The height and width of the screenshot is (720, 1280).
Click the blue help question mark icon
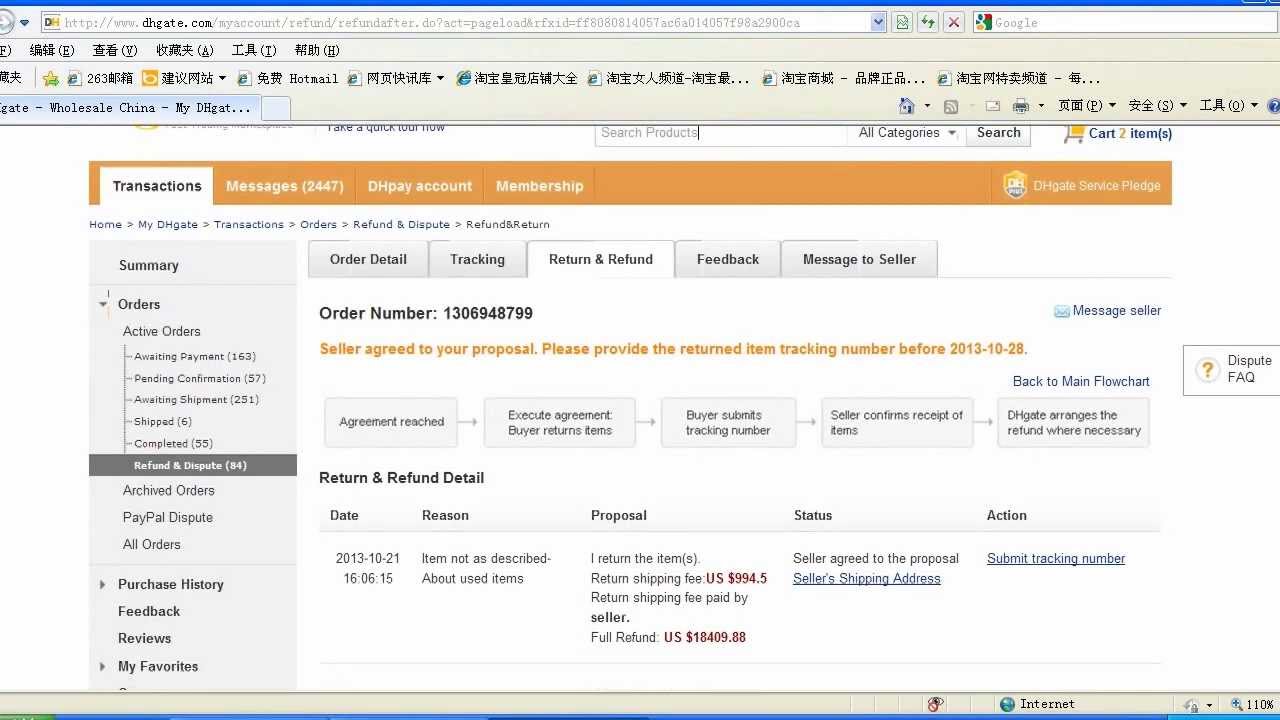[x=1274, y=106]
